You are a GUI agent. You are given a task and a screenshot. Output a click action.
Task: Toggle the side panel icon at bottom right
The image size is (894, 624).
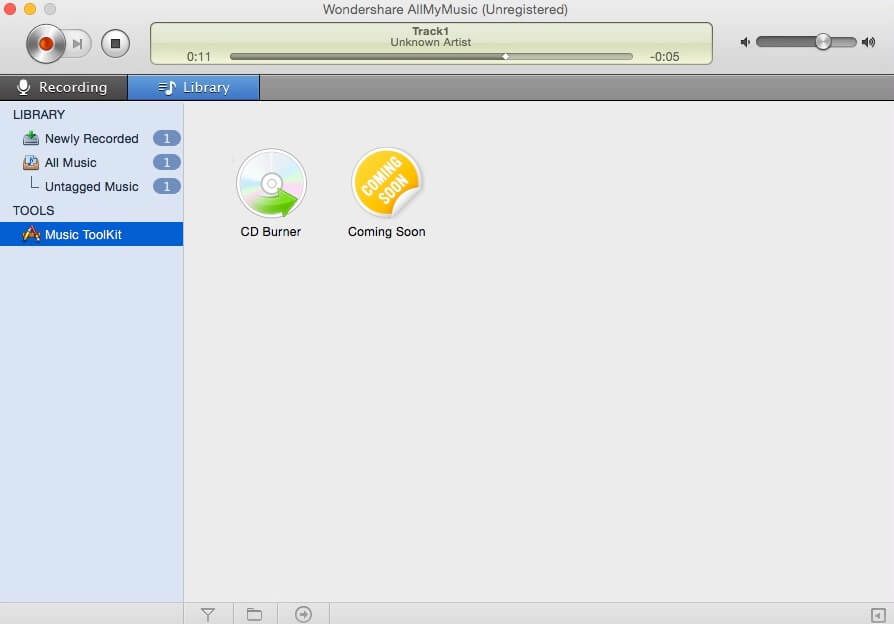[x=878, y=615]
